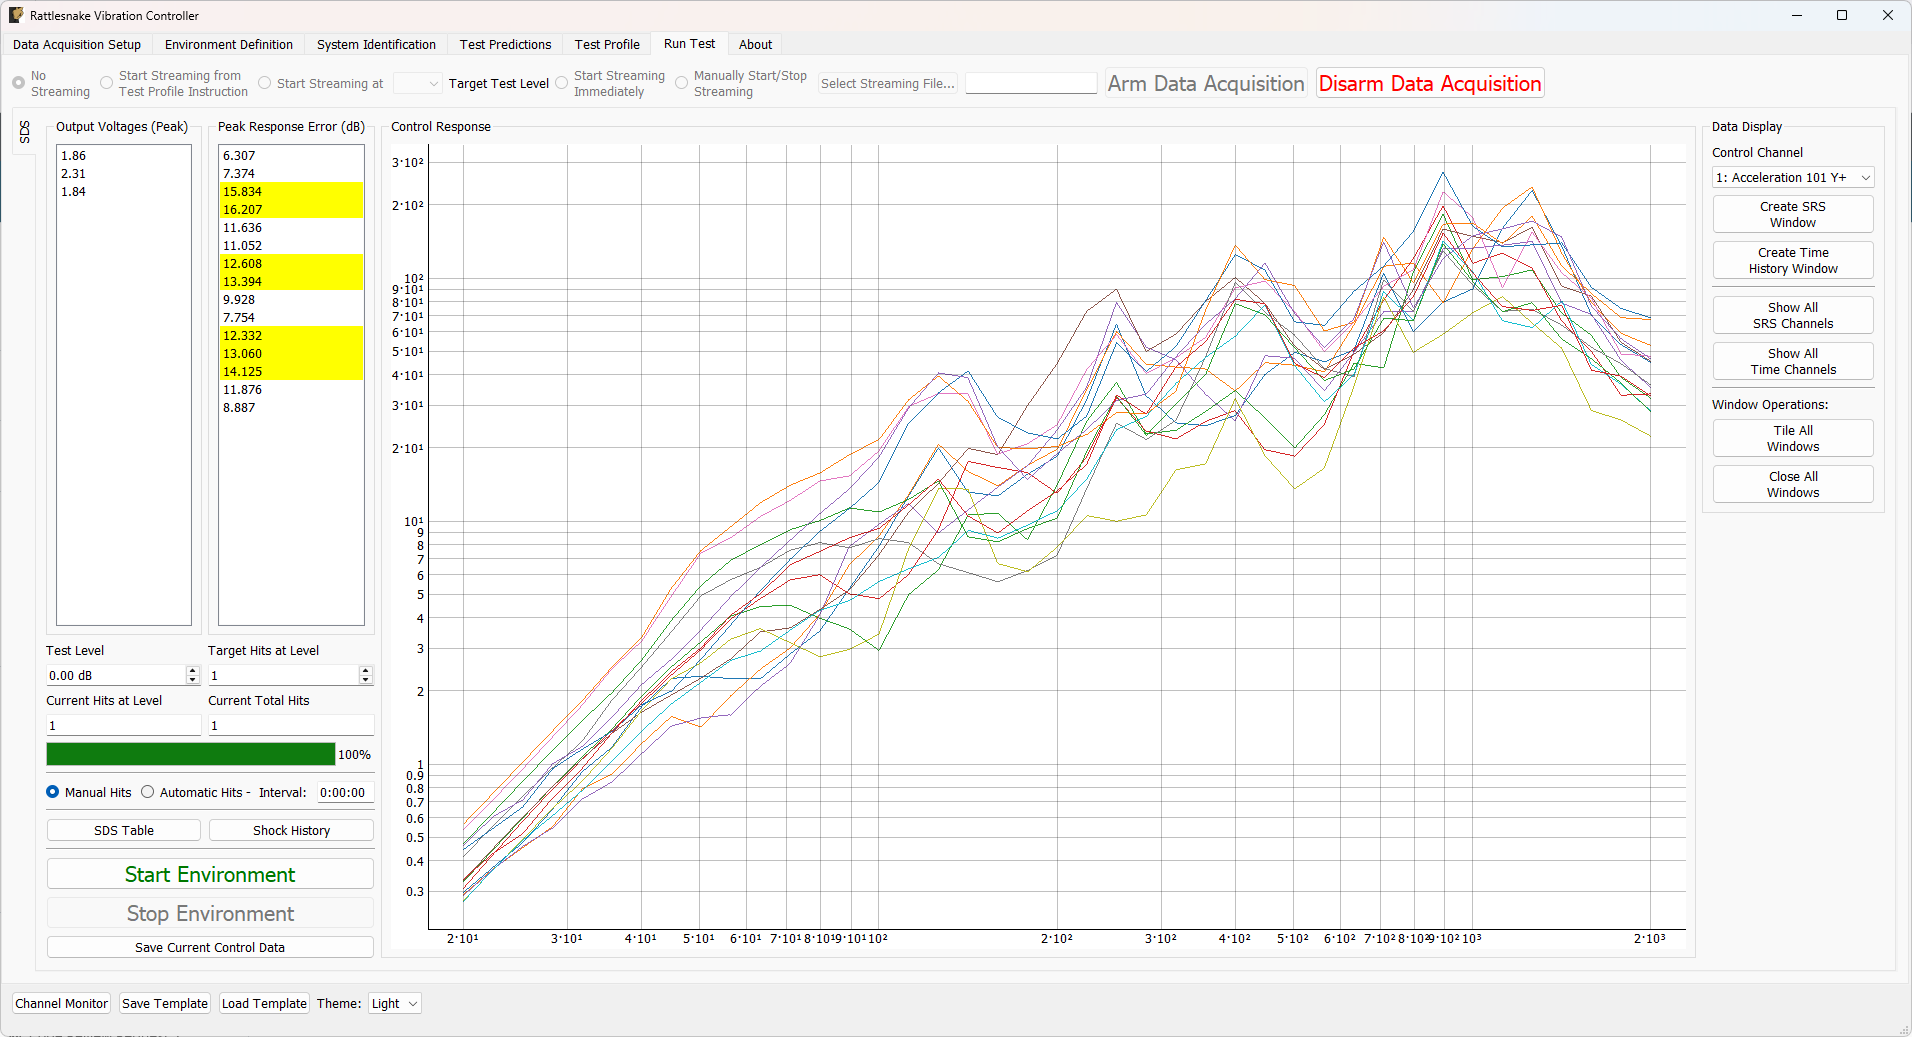The height and width of the screenshot is (1037, 1912).
Task: Click the streaming file path field
Action: (1031, 84)
